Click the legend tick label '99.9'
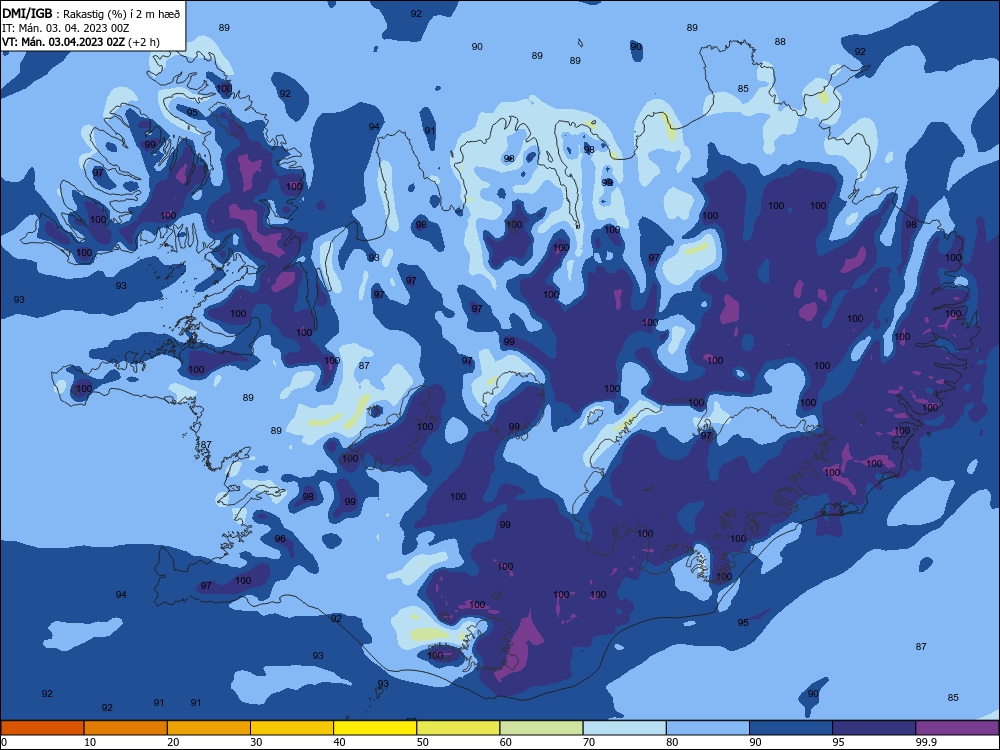Screen dimensions: 1000x750 [x=925, y=742]
